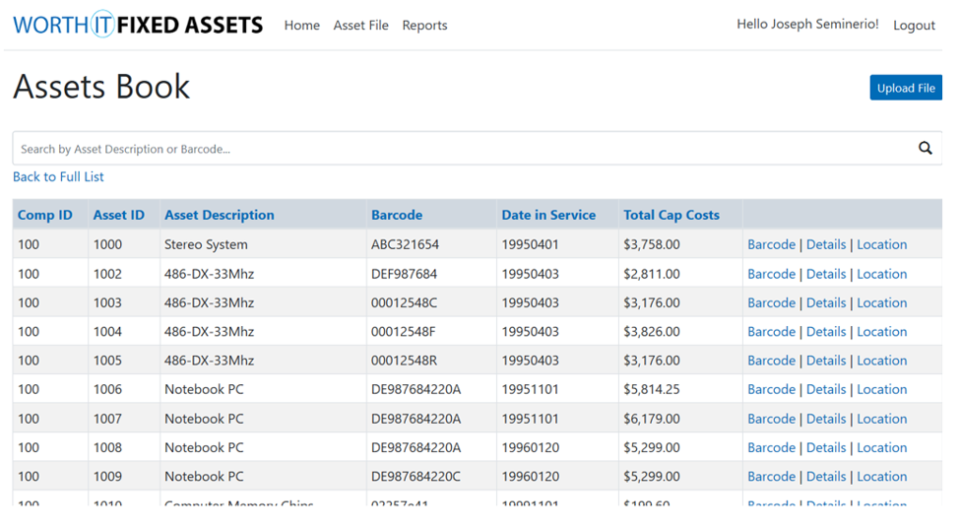Click the Worth IT Fixed Assets logo
The height and width of the screenshot is (528, 960).
(138, 25)
